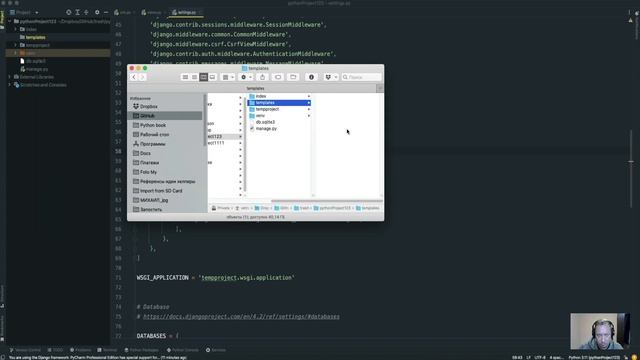Switch to the settings.py editor tab
The image size is (640, 360).
coord(186,13)
